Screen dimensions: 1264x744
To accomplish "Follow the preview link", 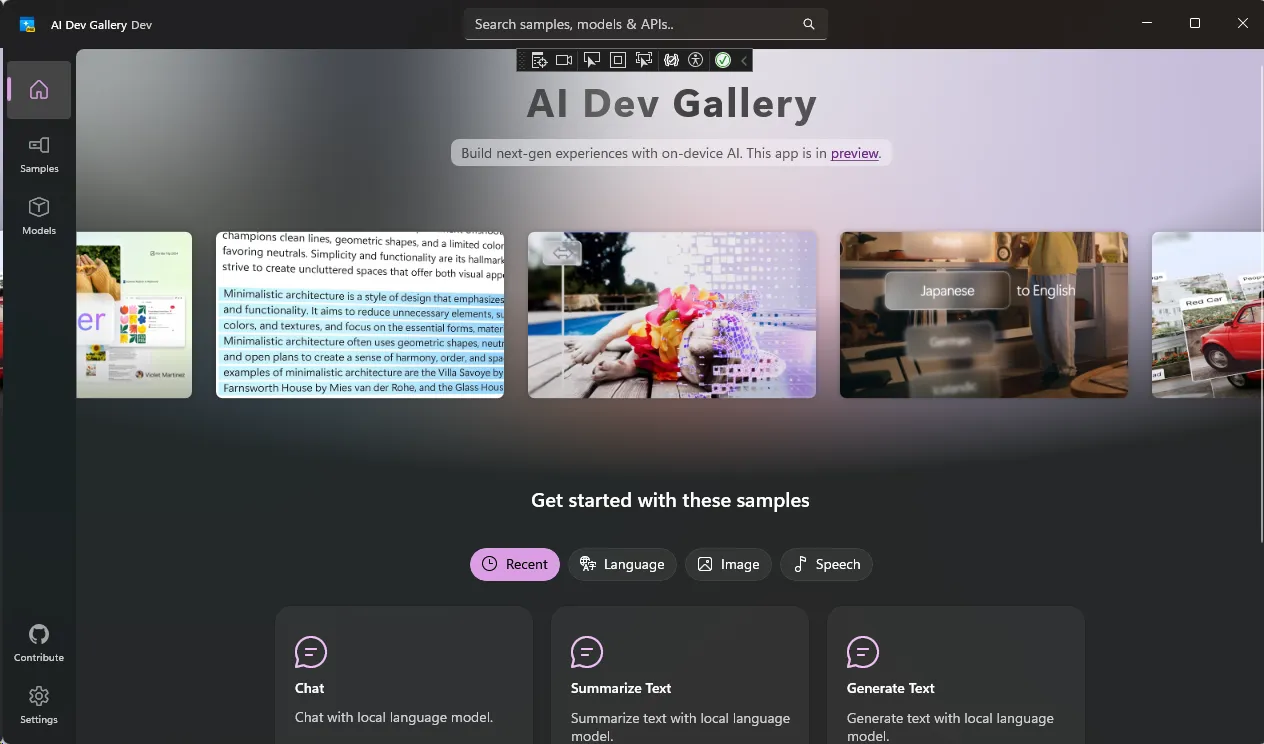I will pos(855,153).
